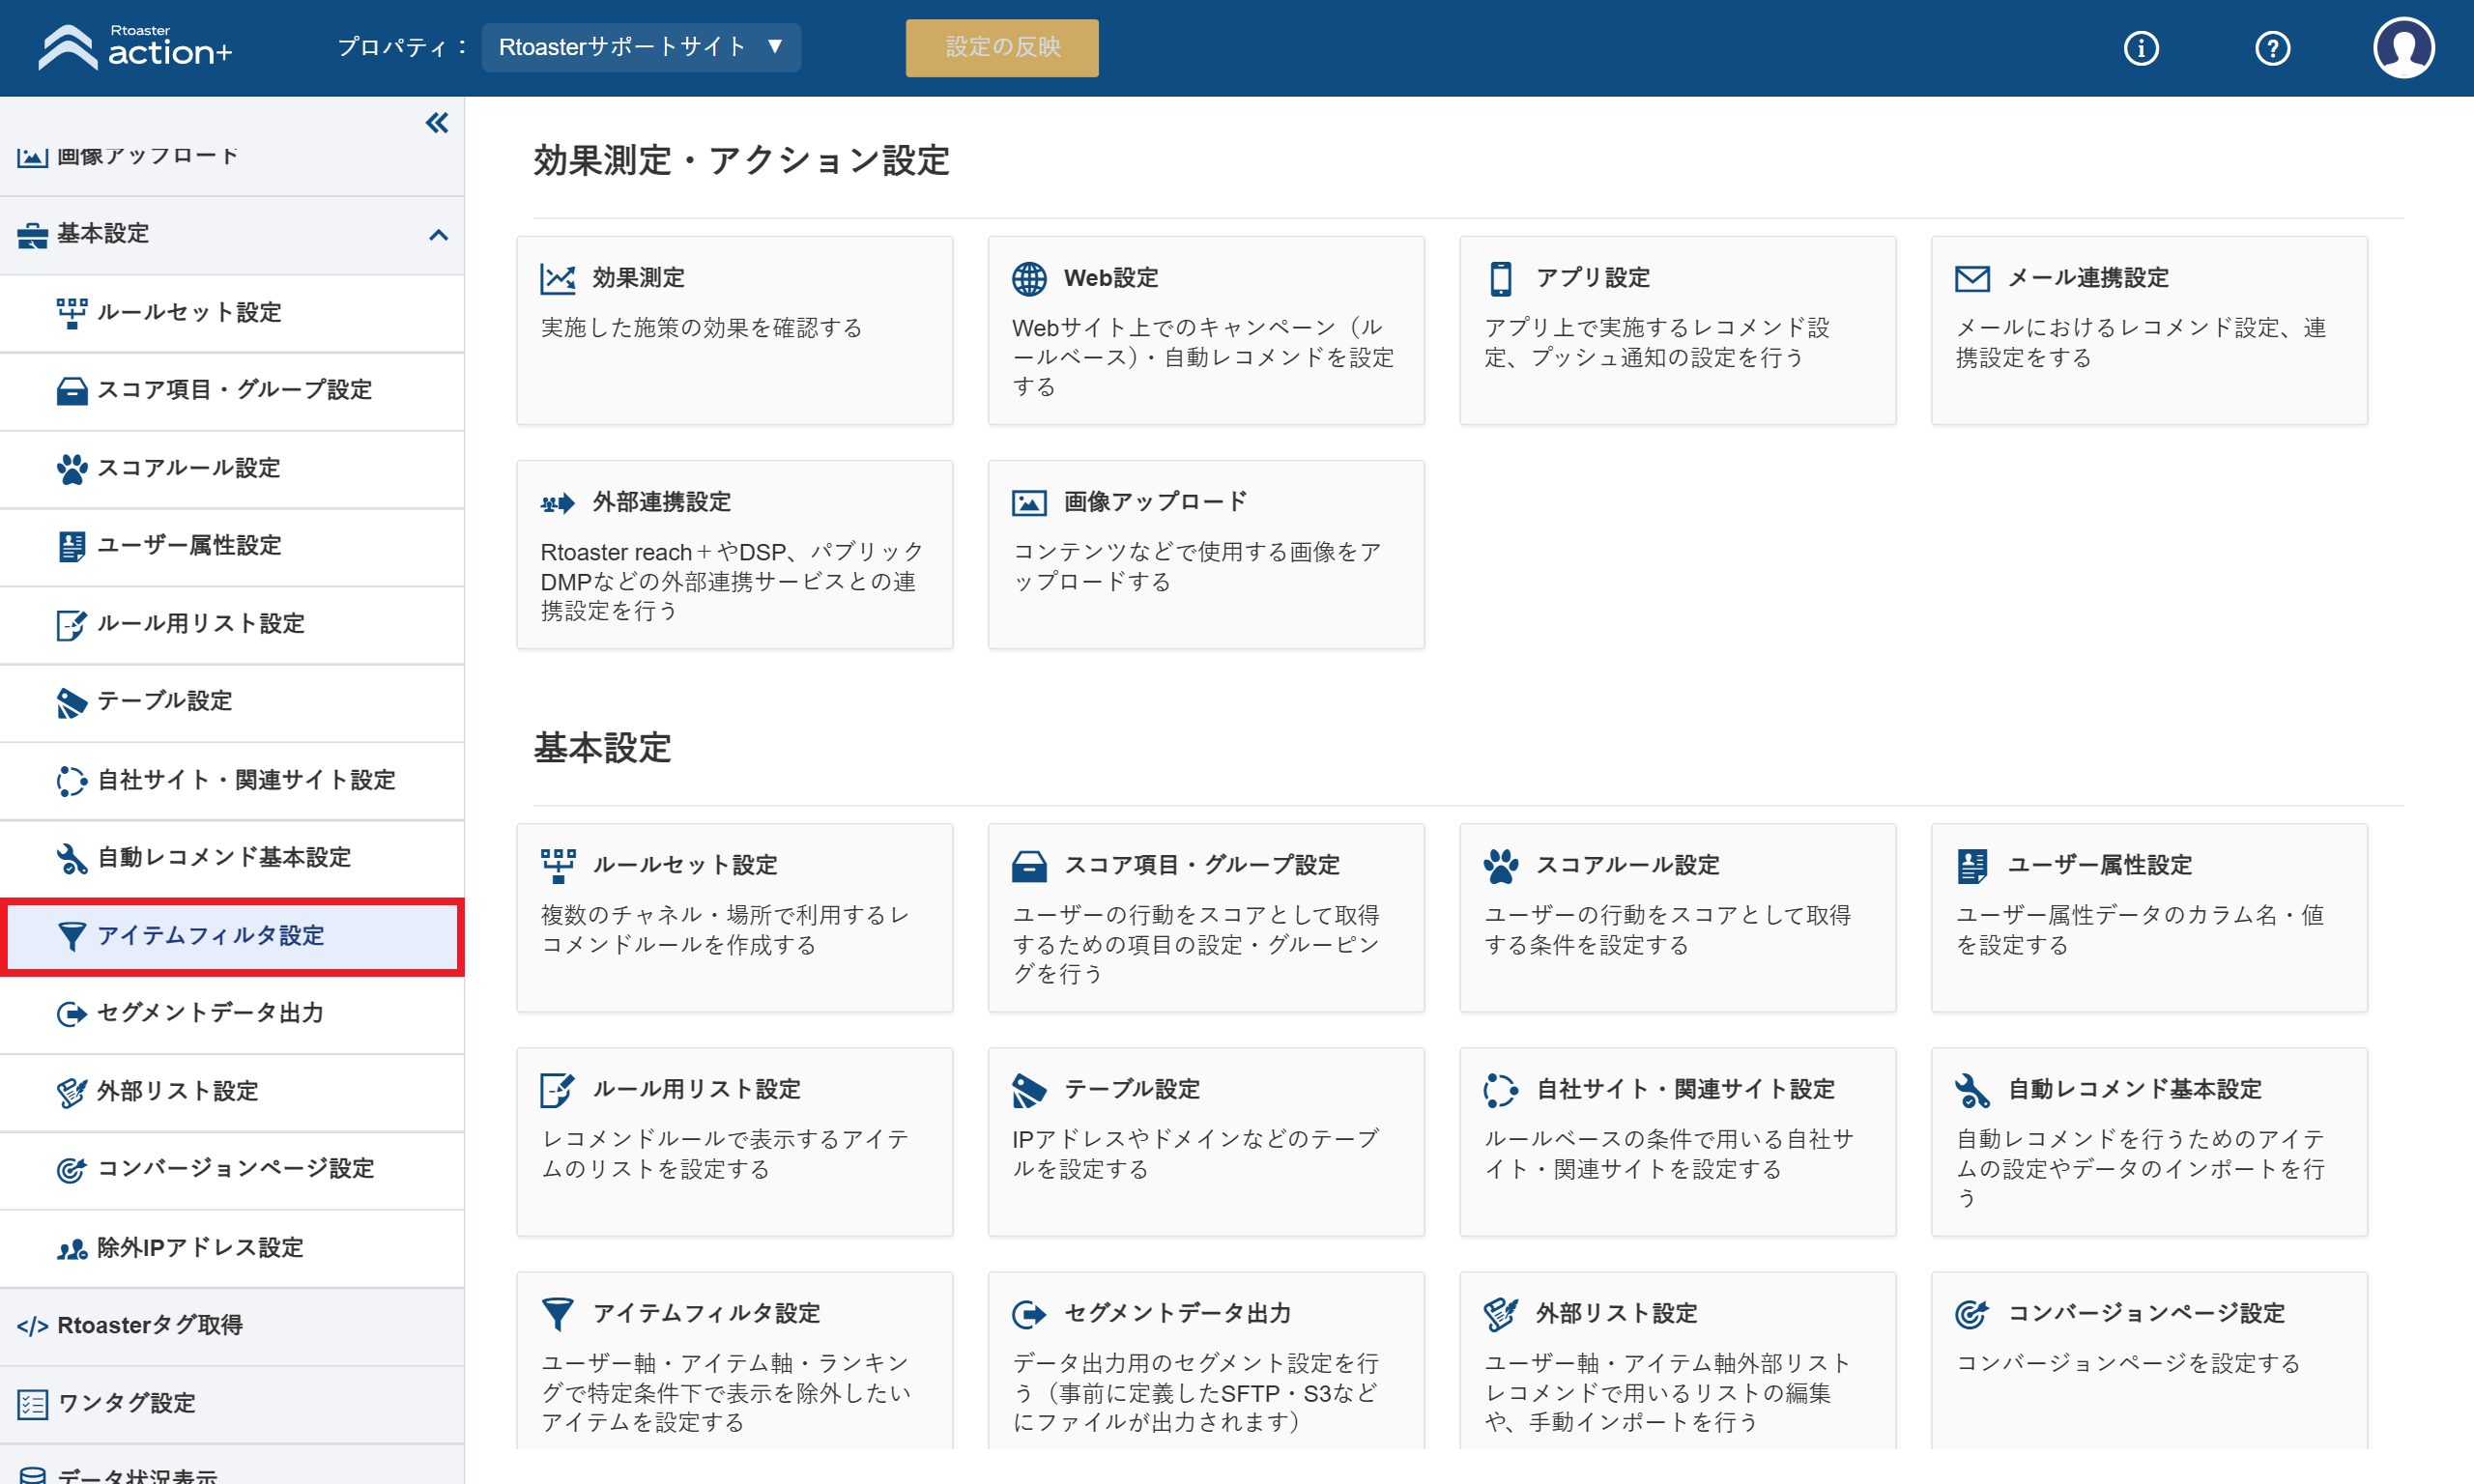The width and height of the screenshot is (2474, 1484).
Task: Click sidebar wrench icon for 自動レコメンド基本設定
Action: 71,858
